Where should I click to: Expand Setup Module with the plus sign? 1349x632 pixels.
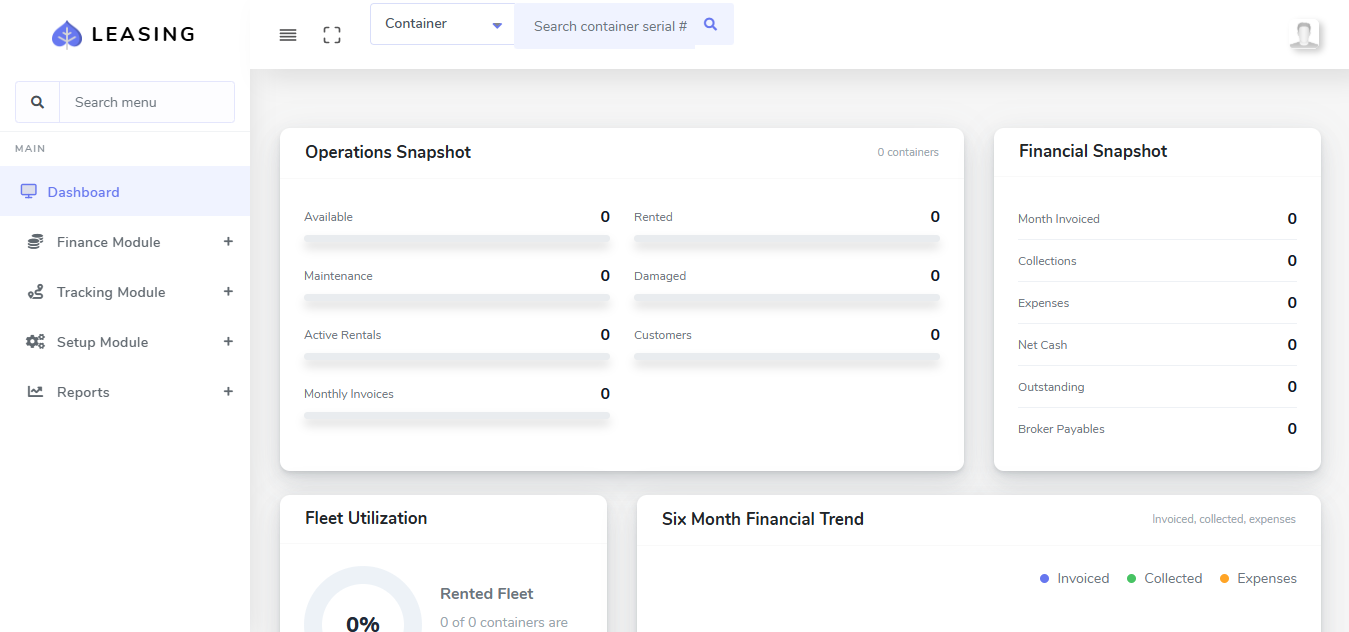pyautogui.click(x=228, y=342)
